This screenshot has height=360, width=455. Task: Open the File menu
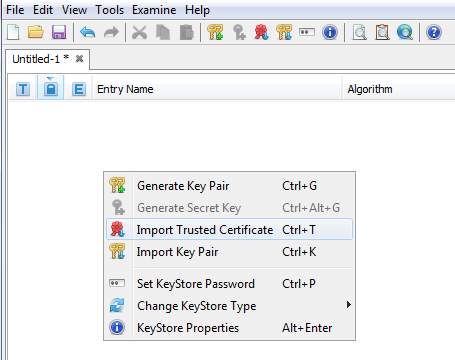pos(15,10)
